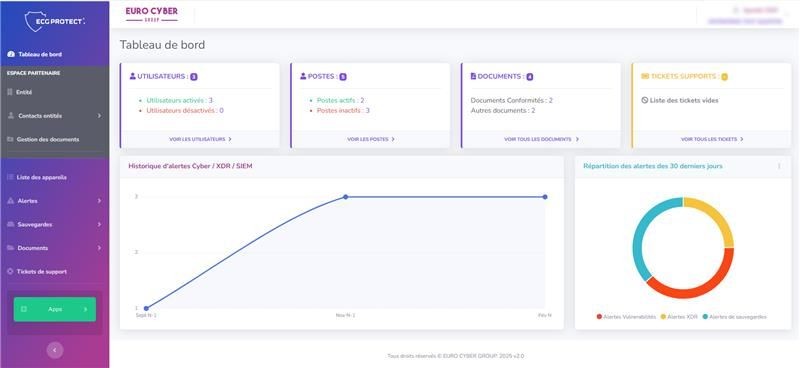Click the Liste des appareils list icon
Viewport: 800px width, 368px height.
coord(10,177)
